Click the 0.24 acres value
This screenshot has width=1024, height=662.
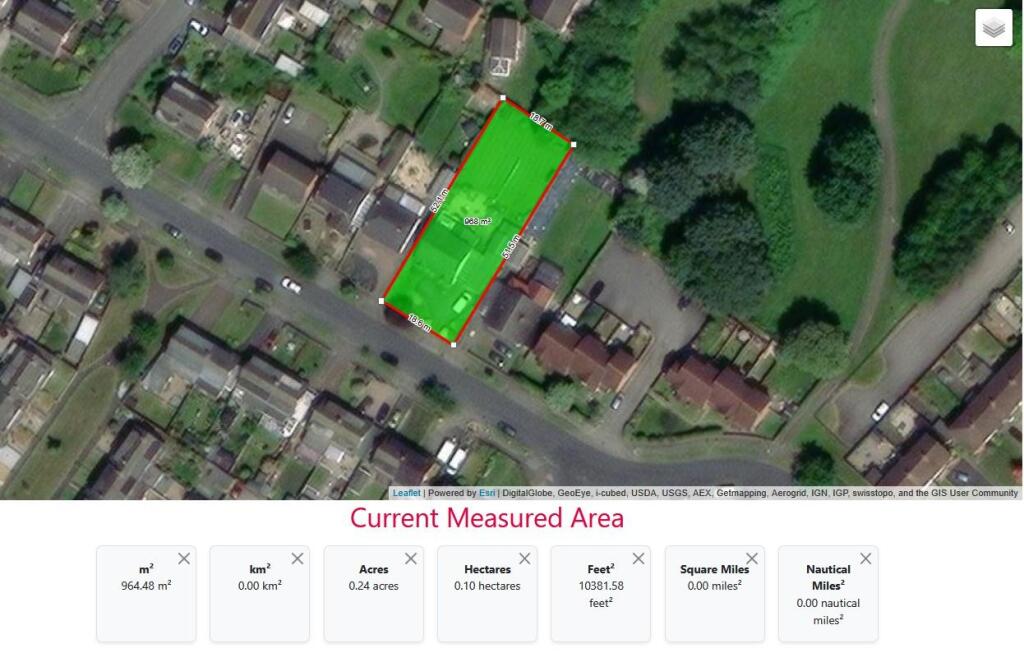point(374,586)
